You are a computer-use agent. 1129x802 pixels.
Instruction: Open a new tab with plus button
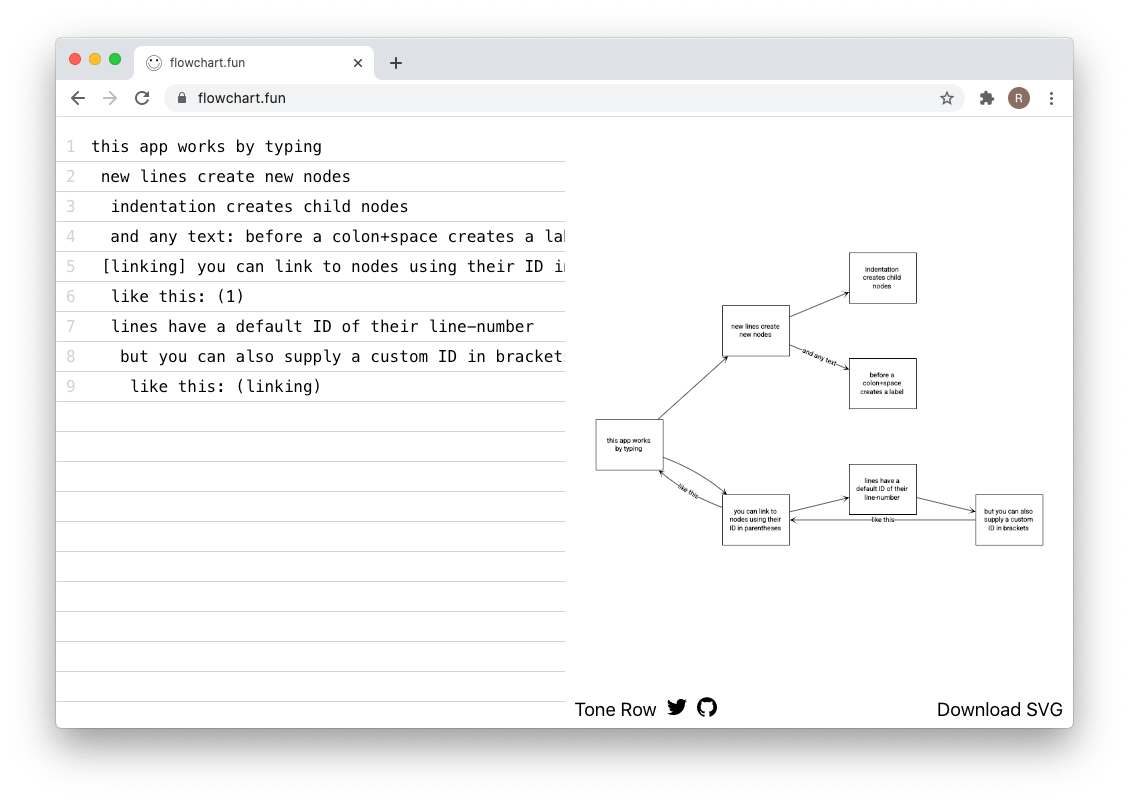(395, 63)
